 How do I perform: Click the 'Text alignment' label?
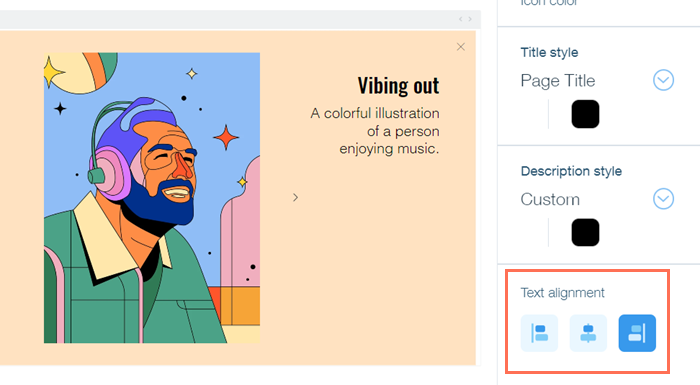click(562, 293)
